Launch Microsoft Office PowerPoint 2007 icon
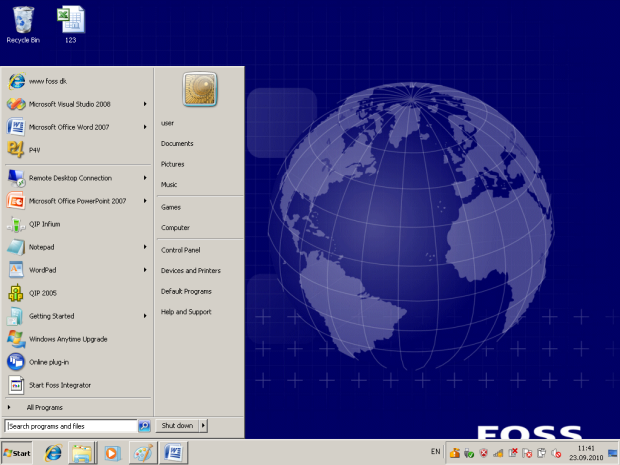The height and width of the screenshot is (465, 620). point(16,201)
